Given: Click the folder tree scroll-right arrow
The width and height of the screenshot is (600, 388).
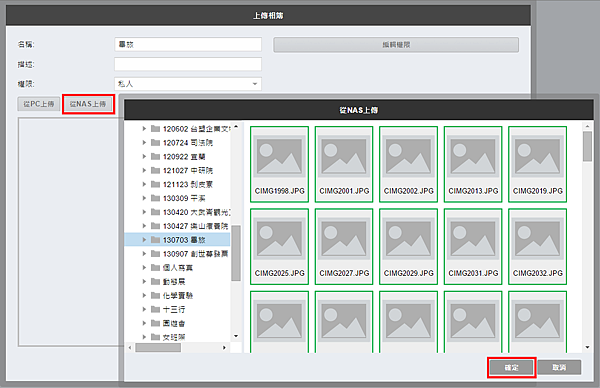Looking at the screenshot, I should click(224, 347).
